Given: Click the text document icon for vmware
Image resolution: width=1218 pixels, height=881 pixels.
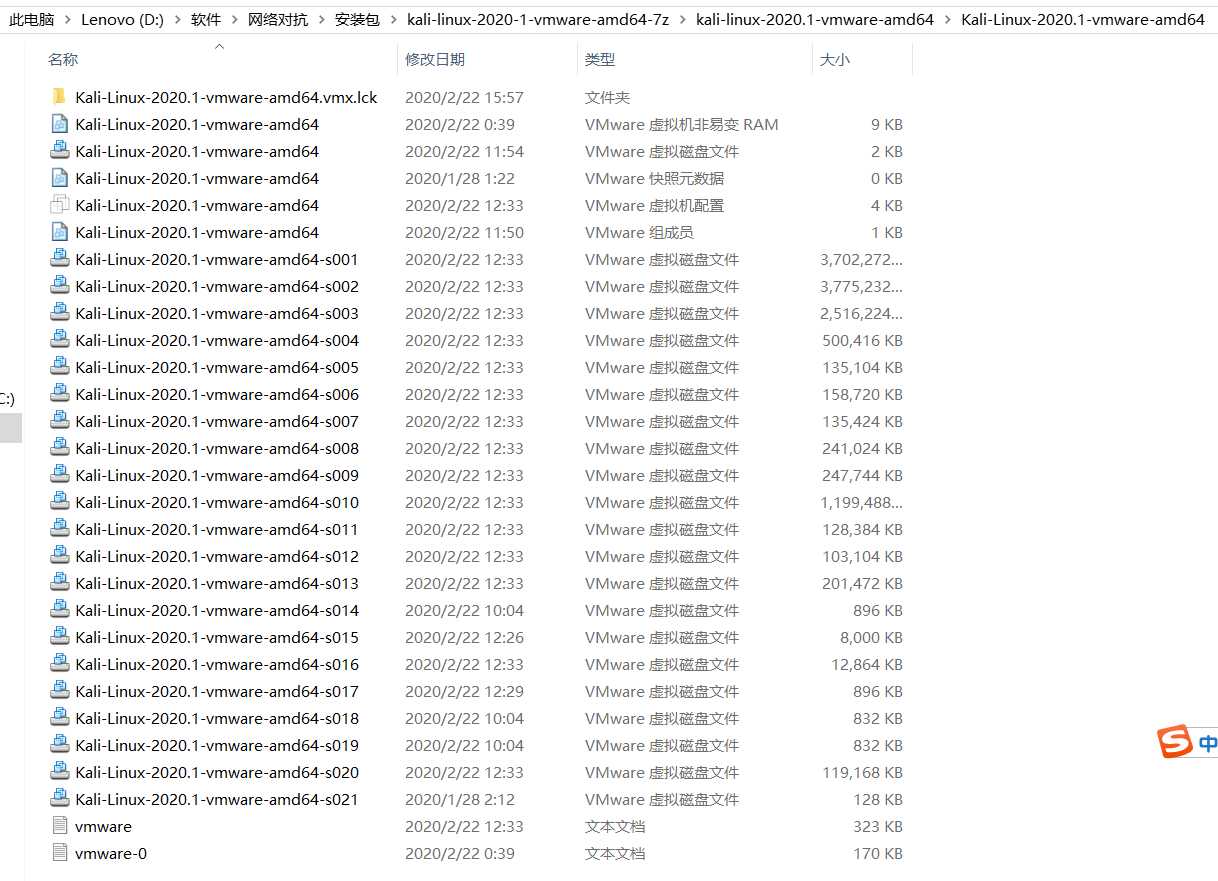Looking at the screenshot, I should point(60,826).
